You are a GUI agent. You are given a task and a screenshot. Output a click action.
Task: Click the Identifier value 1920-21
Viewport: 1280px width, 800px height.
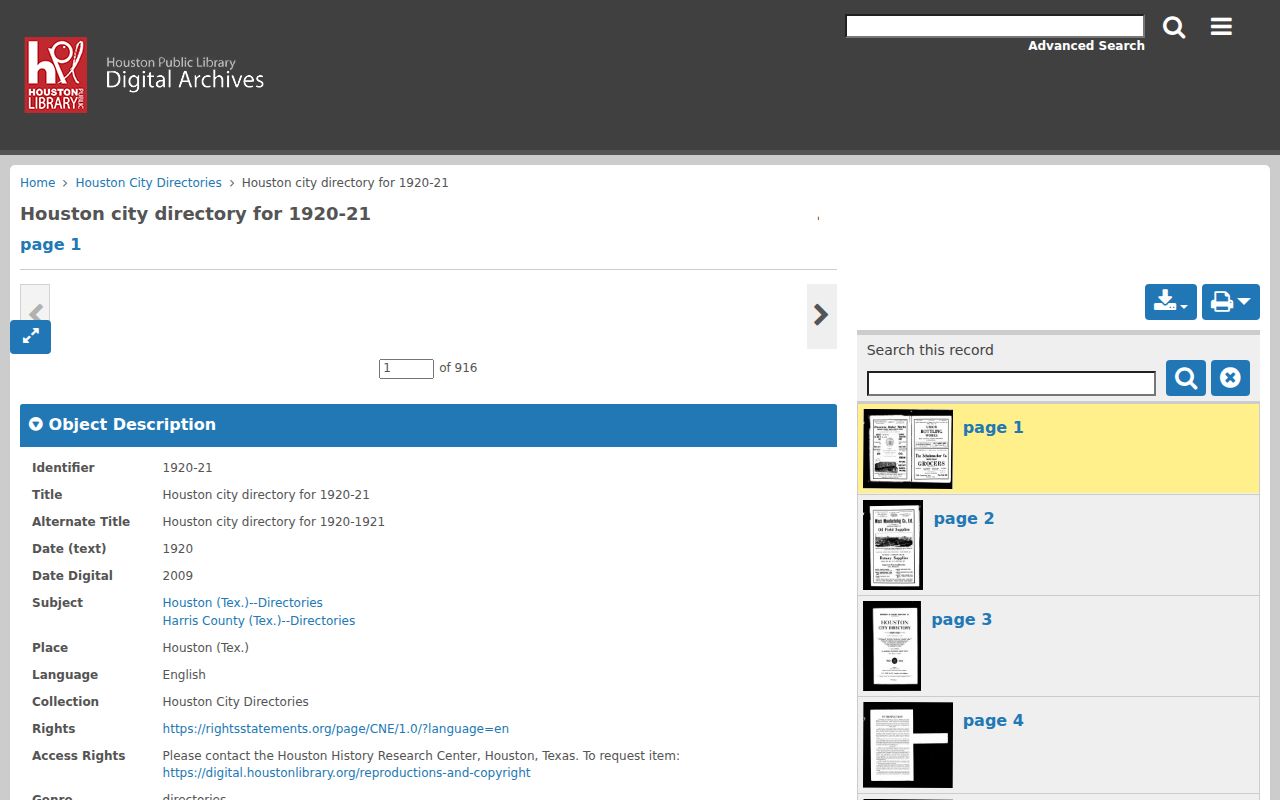click(x=188, y=468)
